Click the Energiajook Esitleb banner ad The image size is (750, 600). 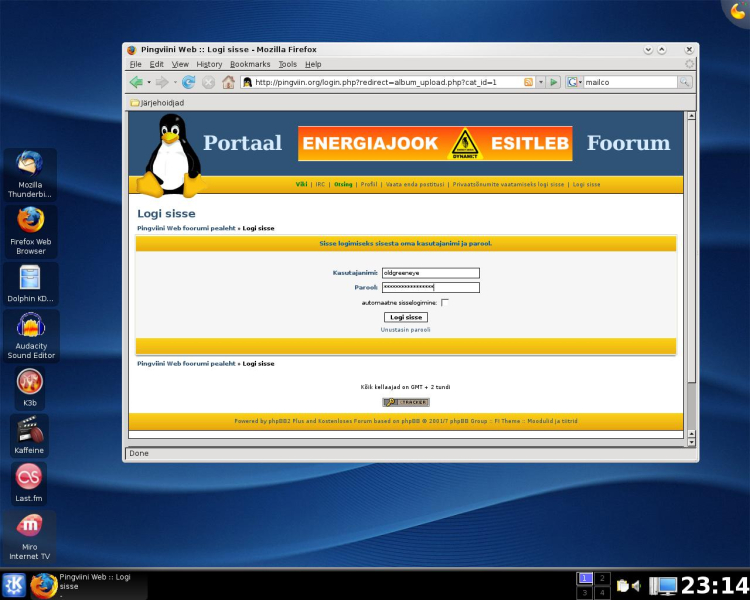click(435, 144)
